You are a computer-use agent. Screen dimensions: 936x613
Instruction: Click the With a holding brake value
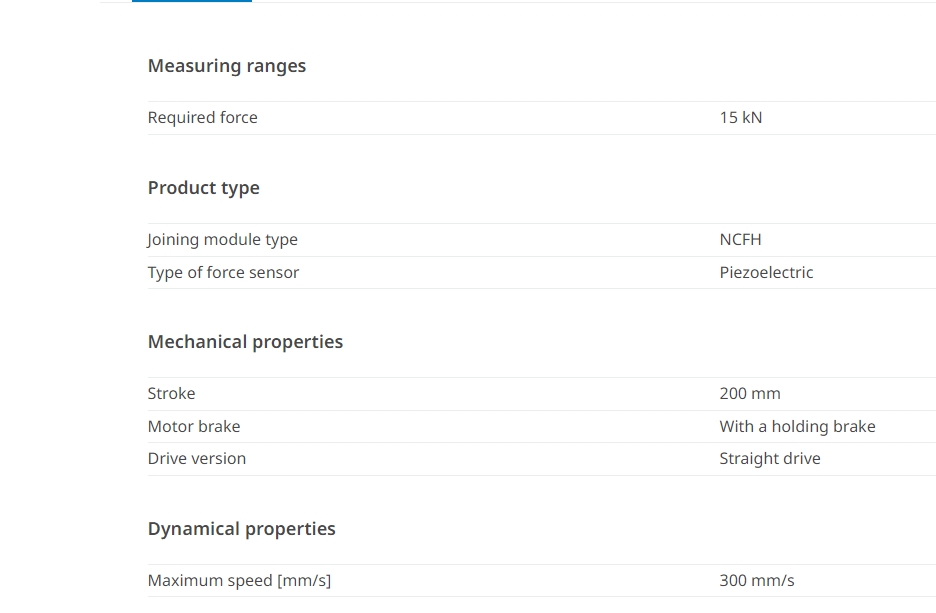tap(798, 426)
